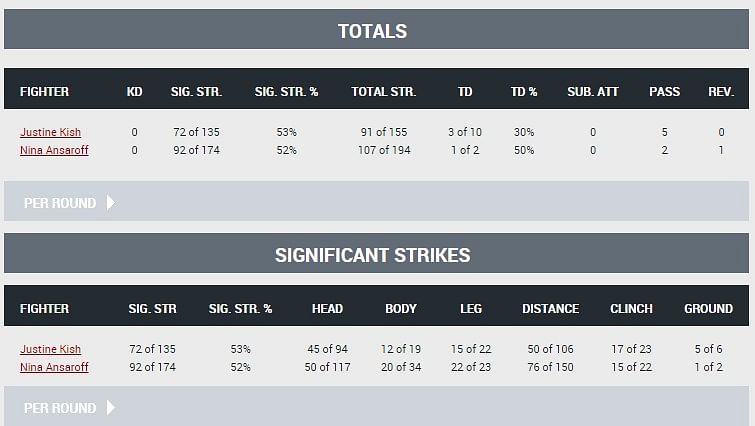
Task: Click the CLINCH column header
Action: click(631, 309)
